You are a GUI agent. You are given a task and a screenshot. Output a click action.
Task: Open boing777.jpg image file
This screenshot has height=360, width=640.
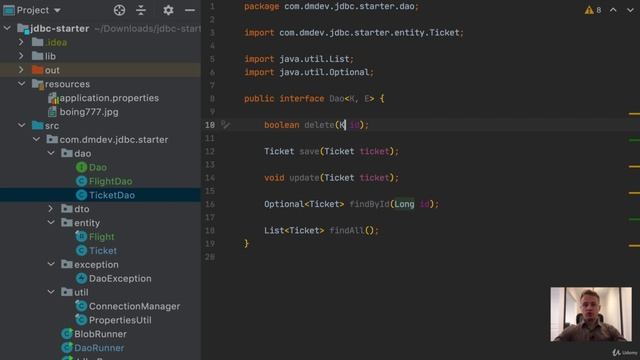coord(89,112)
